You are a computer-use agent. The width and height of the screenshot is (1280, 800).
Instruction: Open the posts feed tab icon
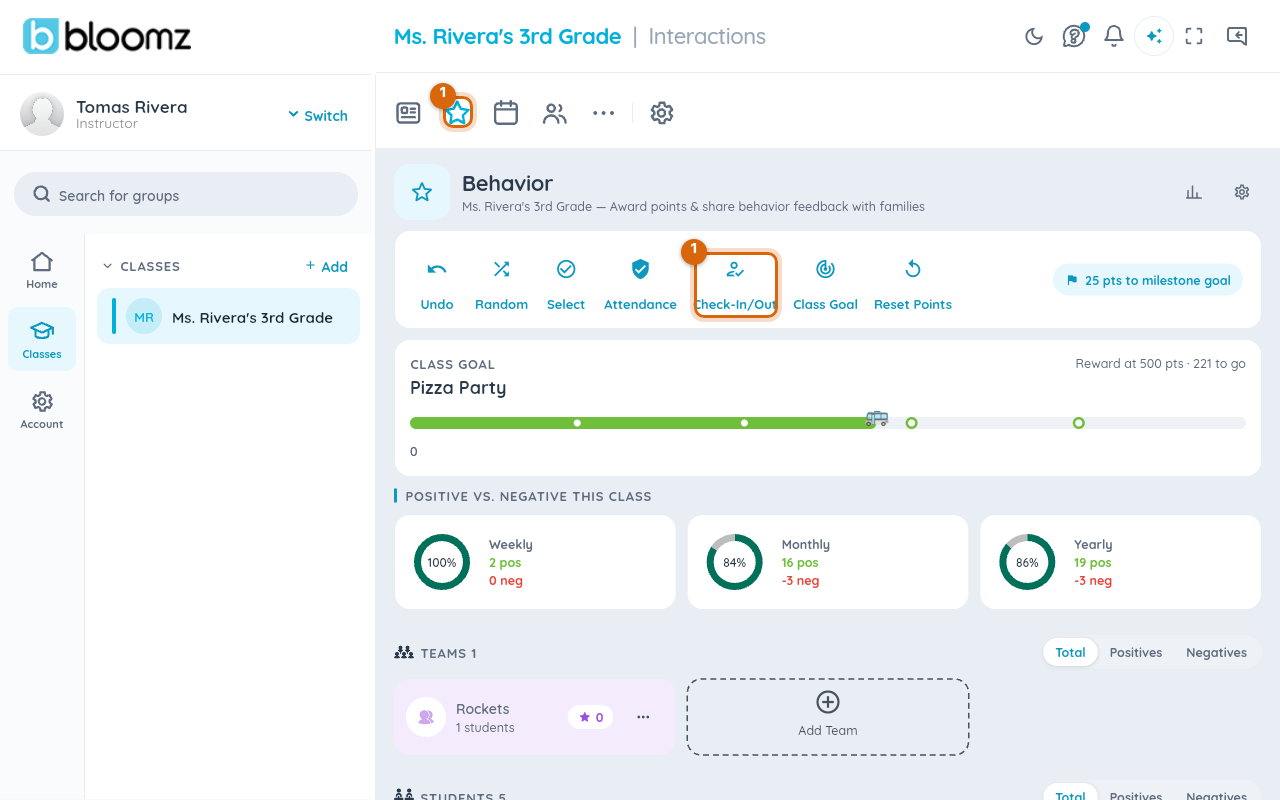(x=408, y=113)
